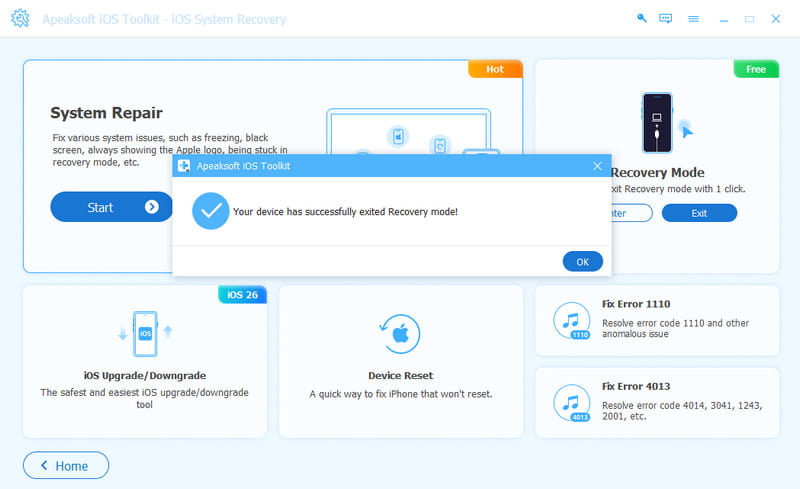The height and width of the screenshot is (489, 800).
Task: Click 'Resolve error code 1110' description
Action: (676, 328)
